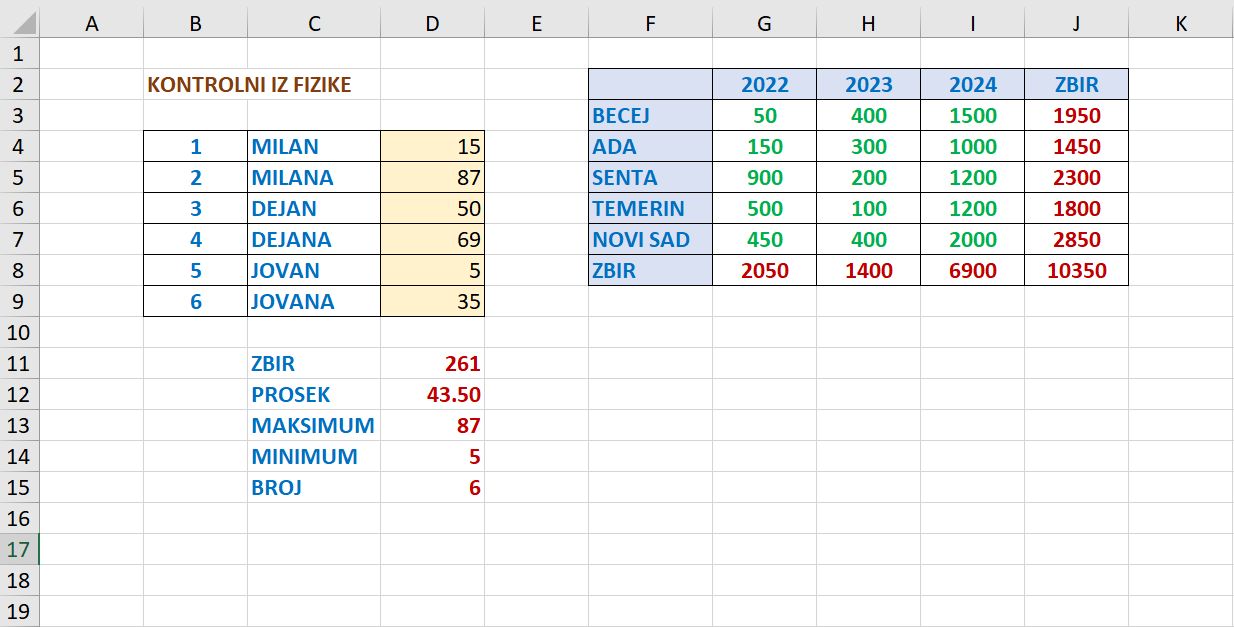Click the MAKSIMUM label cell

tap(313, 426)
